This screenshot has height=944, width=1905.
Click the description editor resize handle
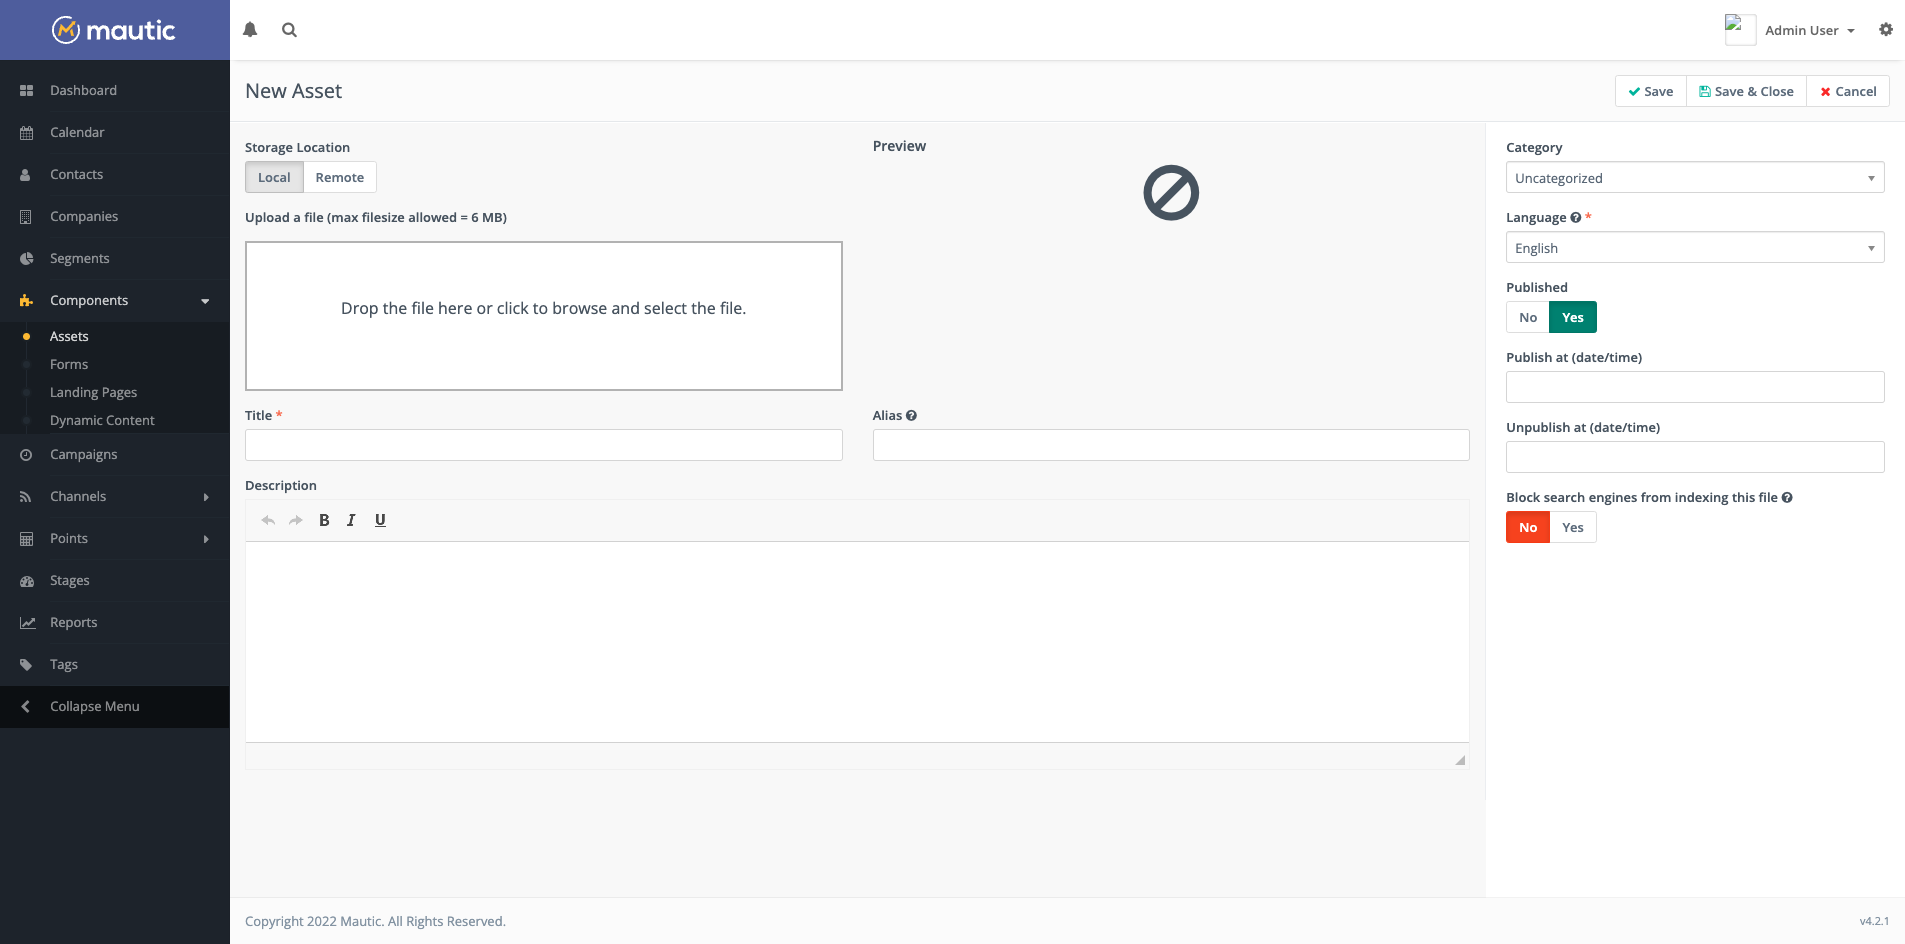[1460, 760]
